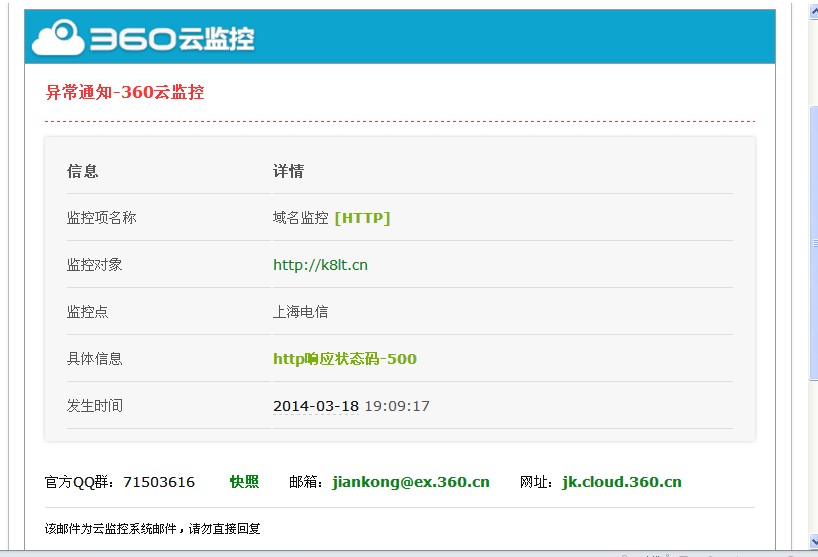
Task: Click the 监控对象 row label
Action: pyautogui.click(x=94, y=265)
